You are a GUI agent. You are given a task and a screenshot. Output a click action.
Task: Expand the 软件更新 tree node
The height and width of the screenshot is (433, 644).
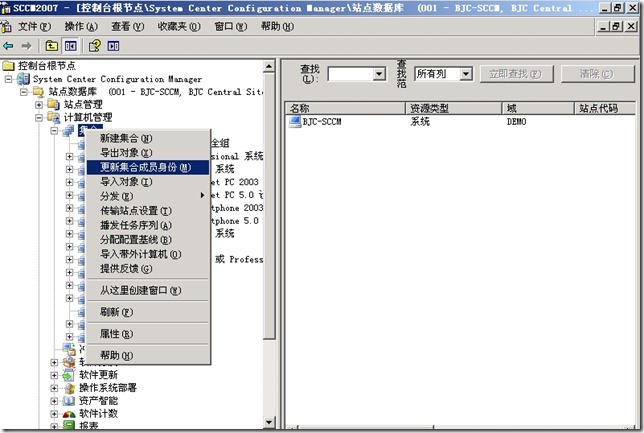tap(54, 375)
